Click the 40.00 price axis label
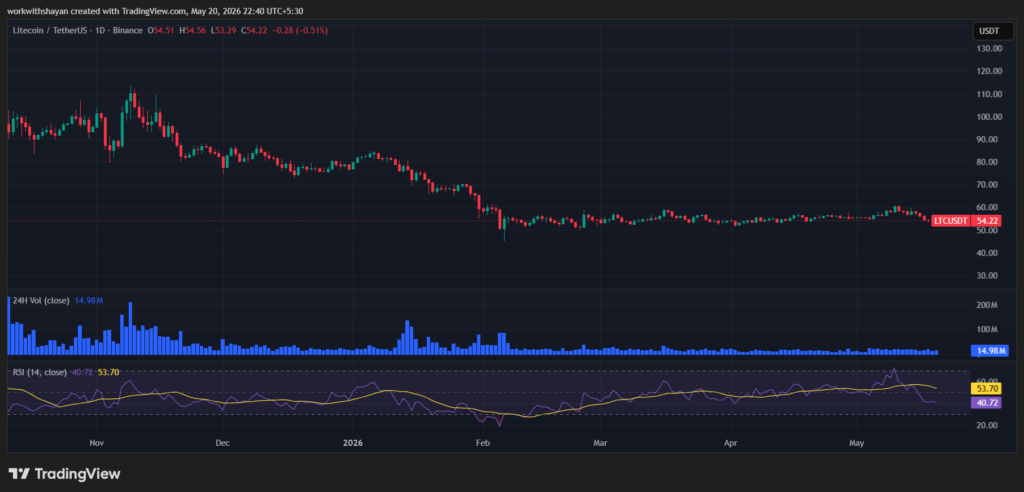The height and width of the screenshot is (492, 1024). pos(989,253)
